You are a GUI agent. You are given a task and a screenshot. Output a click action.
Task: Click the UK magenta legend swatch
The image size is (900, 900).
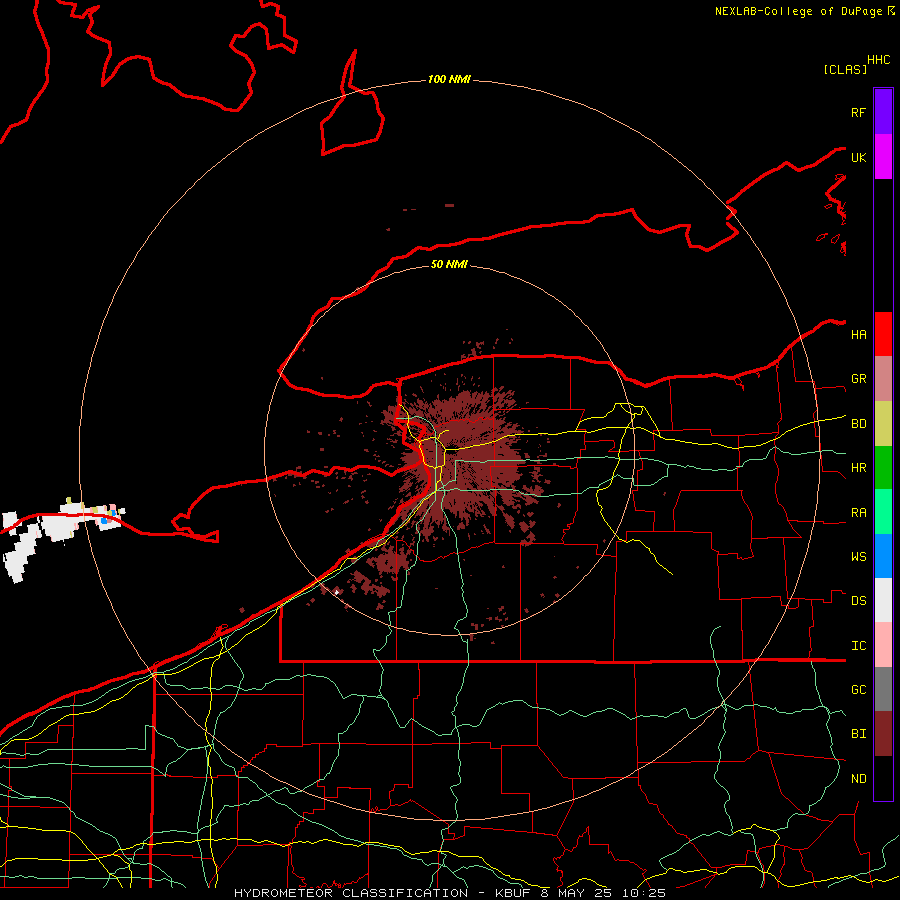point(883,157)
